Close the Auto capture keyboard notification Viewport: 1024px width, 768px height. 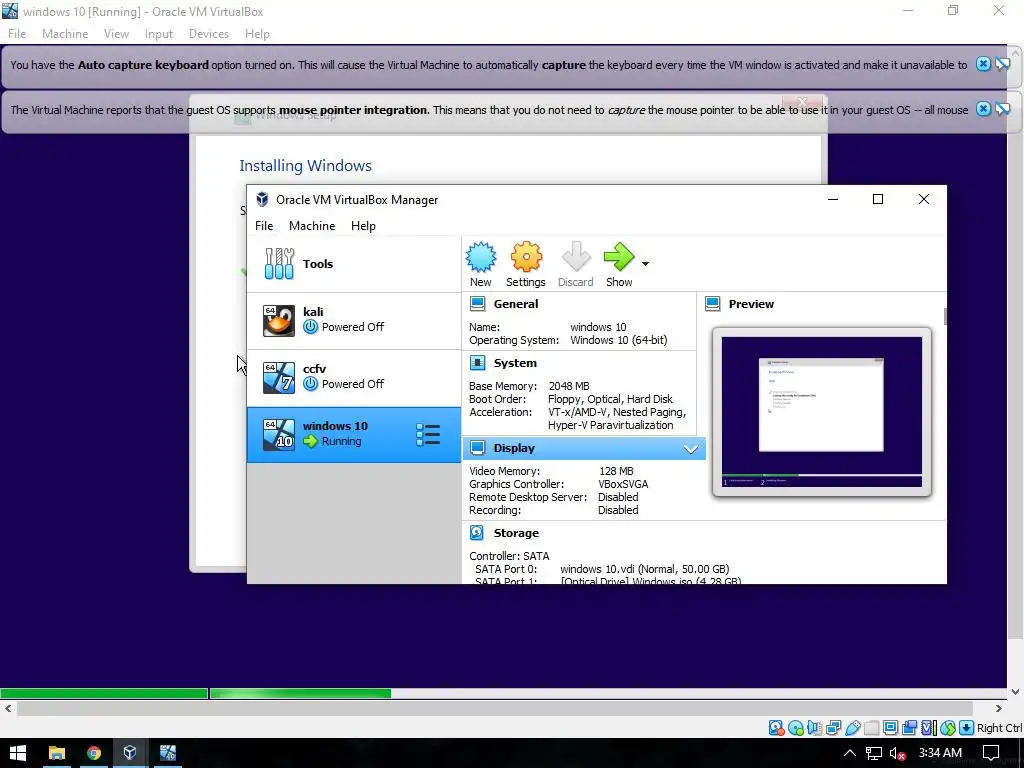(x=983, y=64)
